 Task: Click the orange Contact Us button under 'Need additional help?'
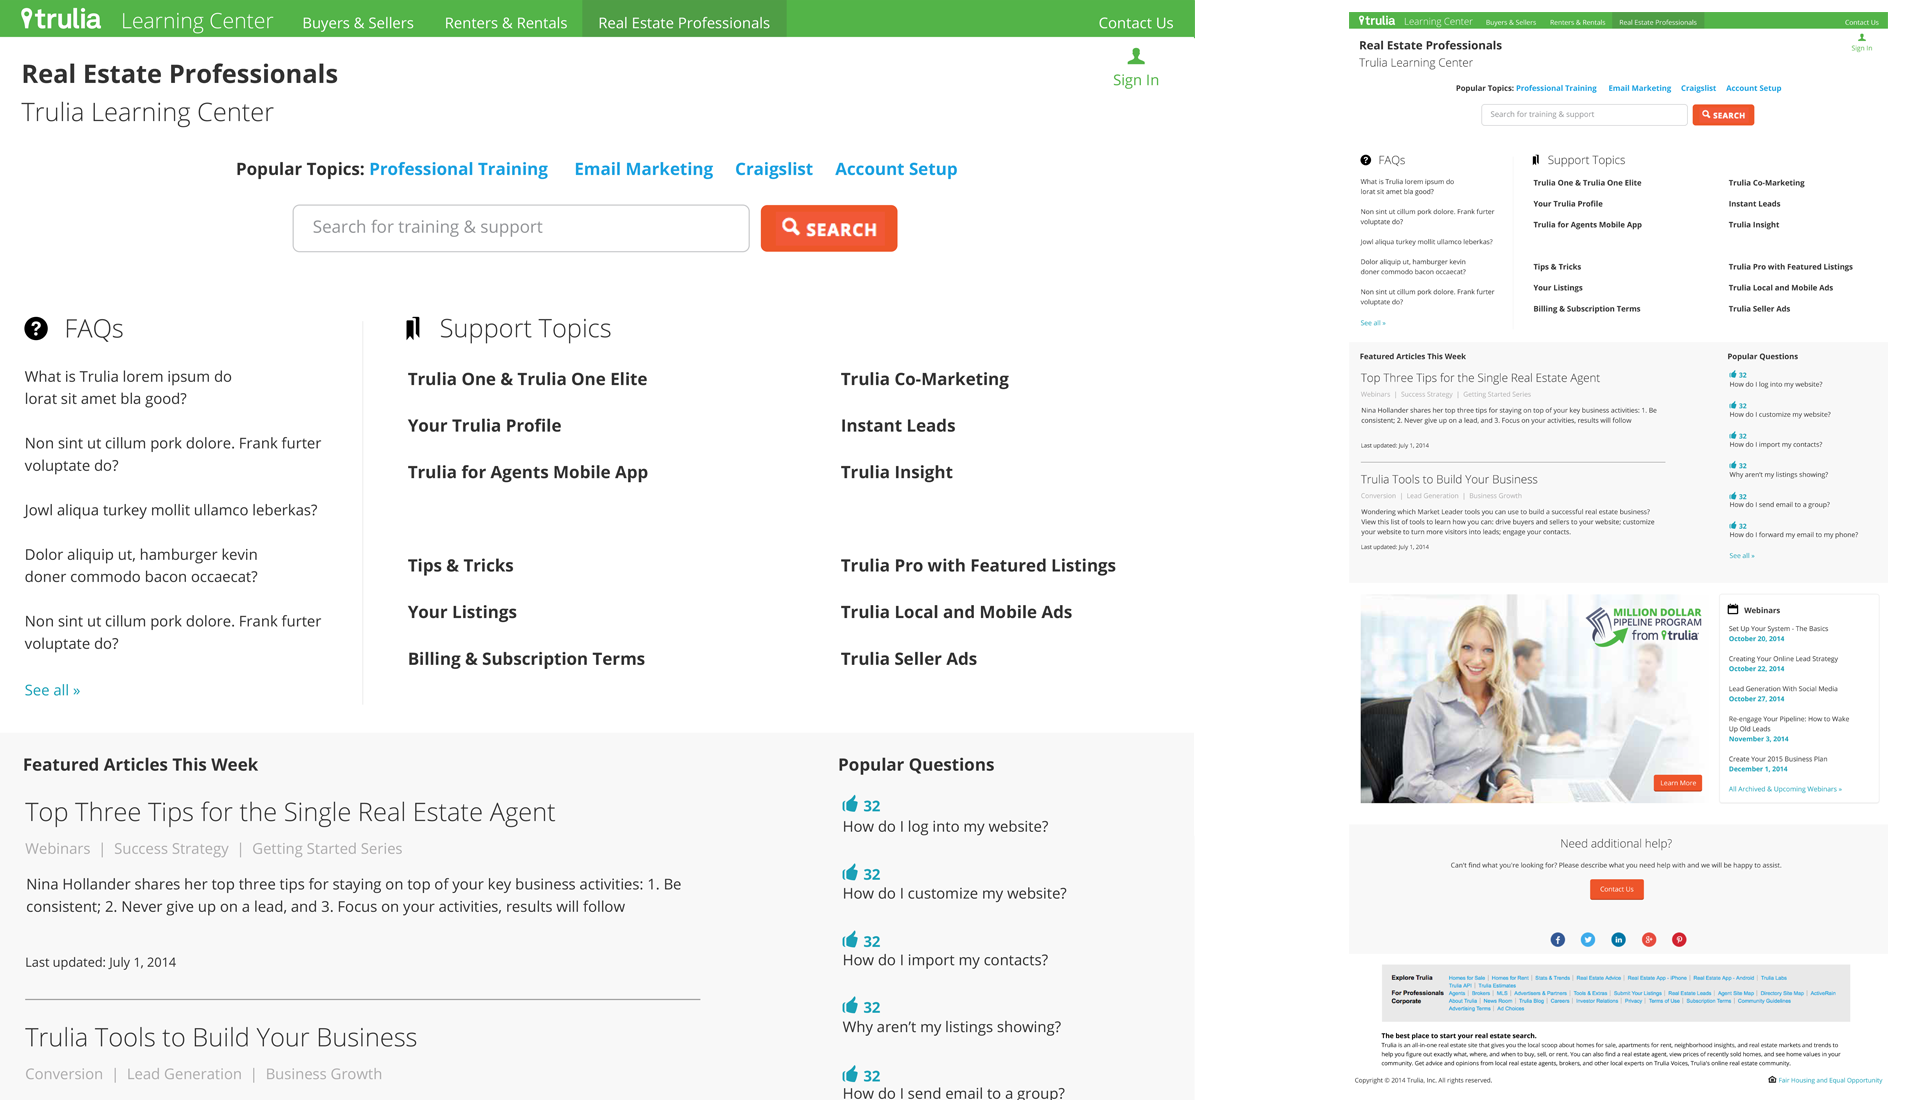pos(1617,889)
